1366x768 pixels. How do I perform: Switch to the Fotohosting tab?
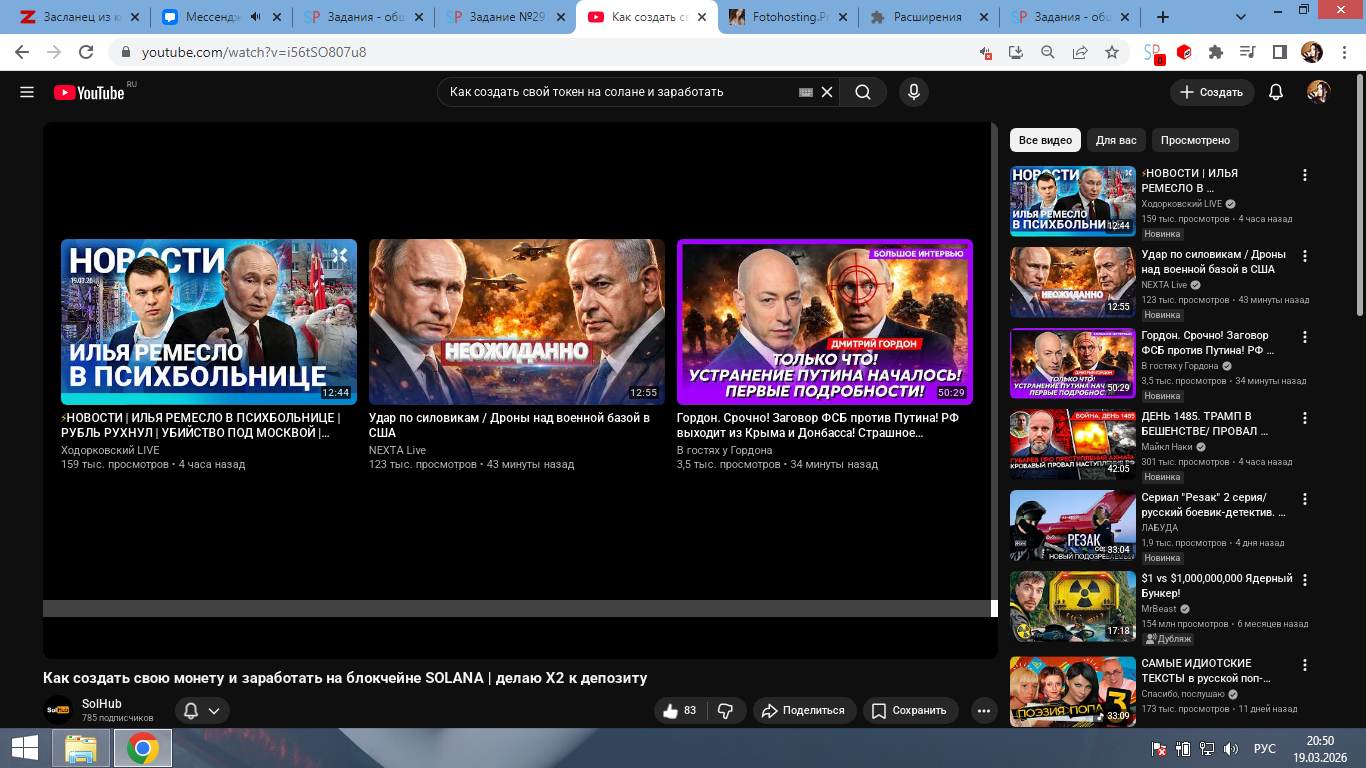pyautogui.click(x=789, y=17)
